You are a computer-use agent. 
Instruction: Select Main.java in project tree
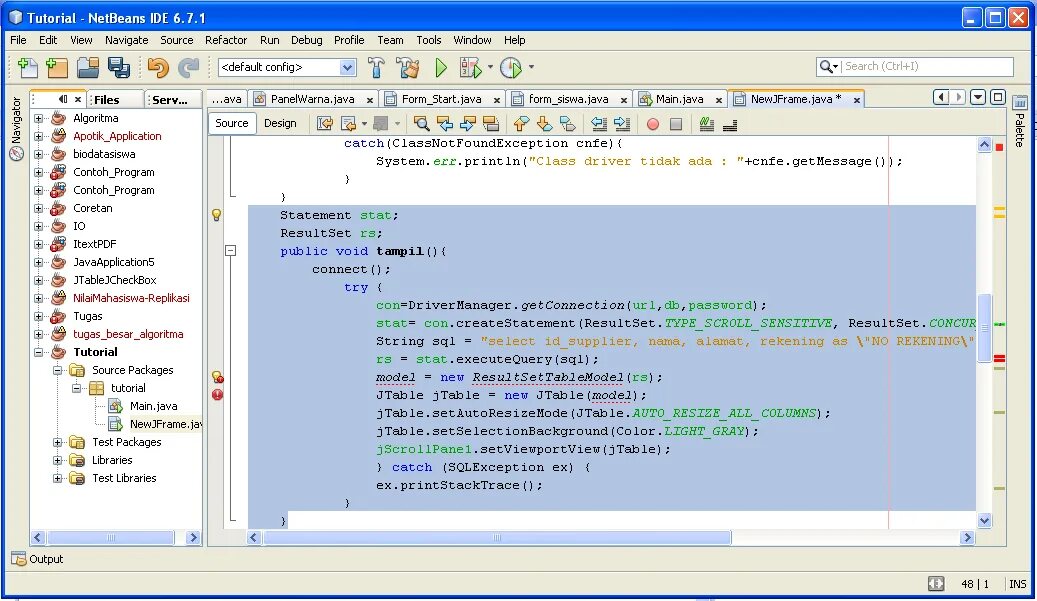tap(153, 406)
